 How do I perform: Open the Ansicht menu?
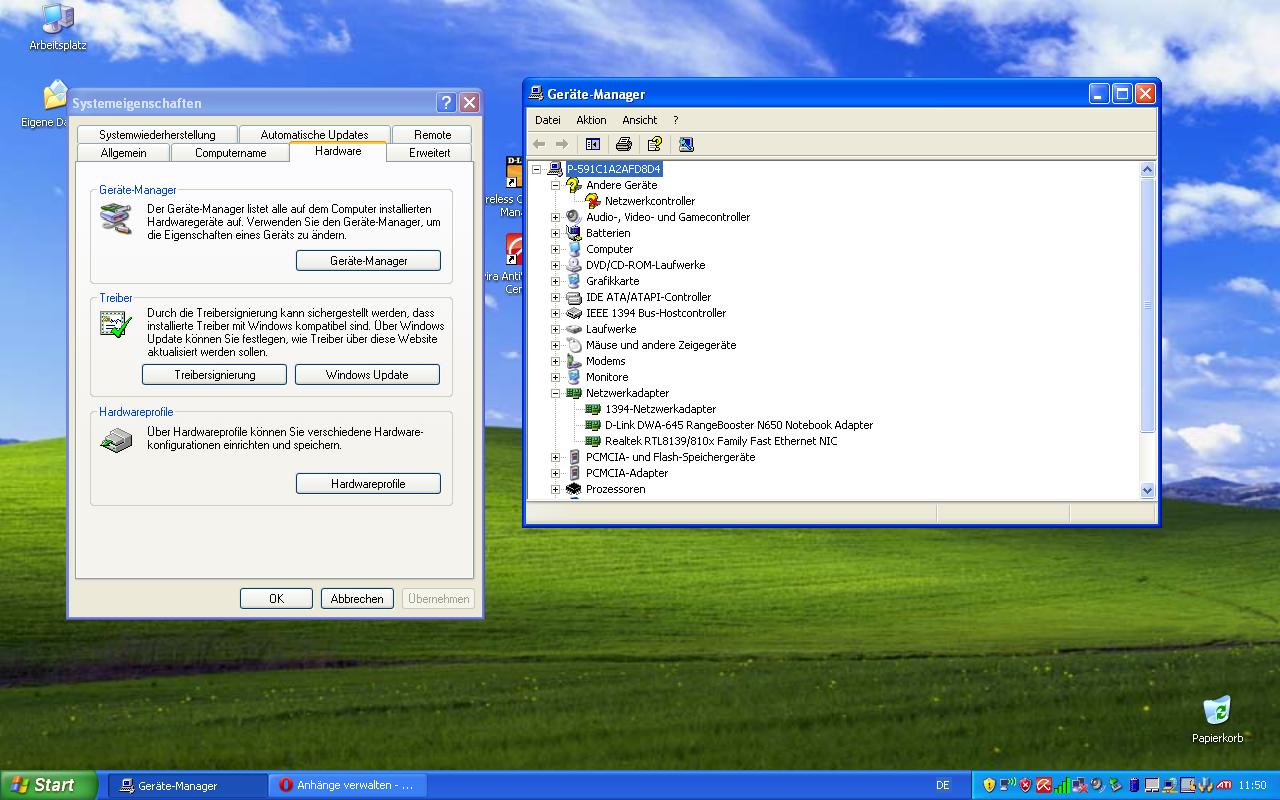point(640,120)
